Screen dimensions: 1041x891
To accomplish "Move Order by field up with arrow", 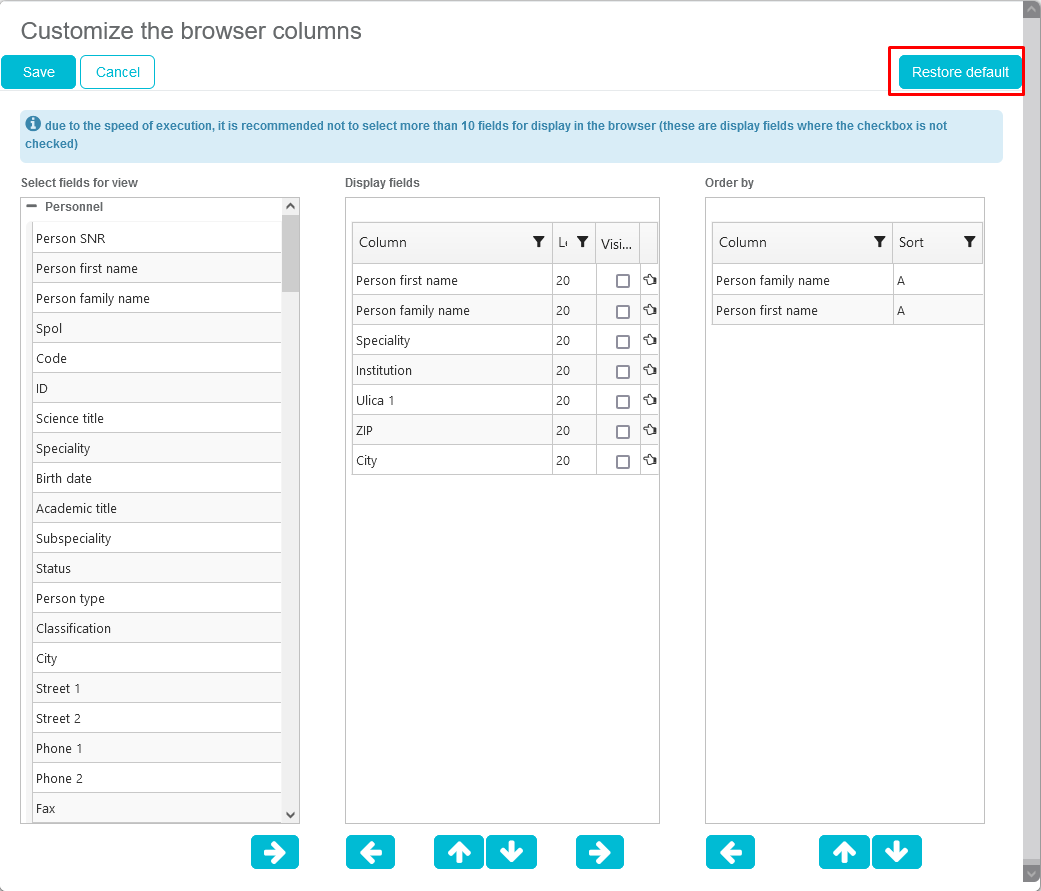I will point(845,852).
